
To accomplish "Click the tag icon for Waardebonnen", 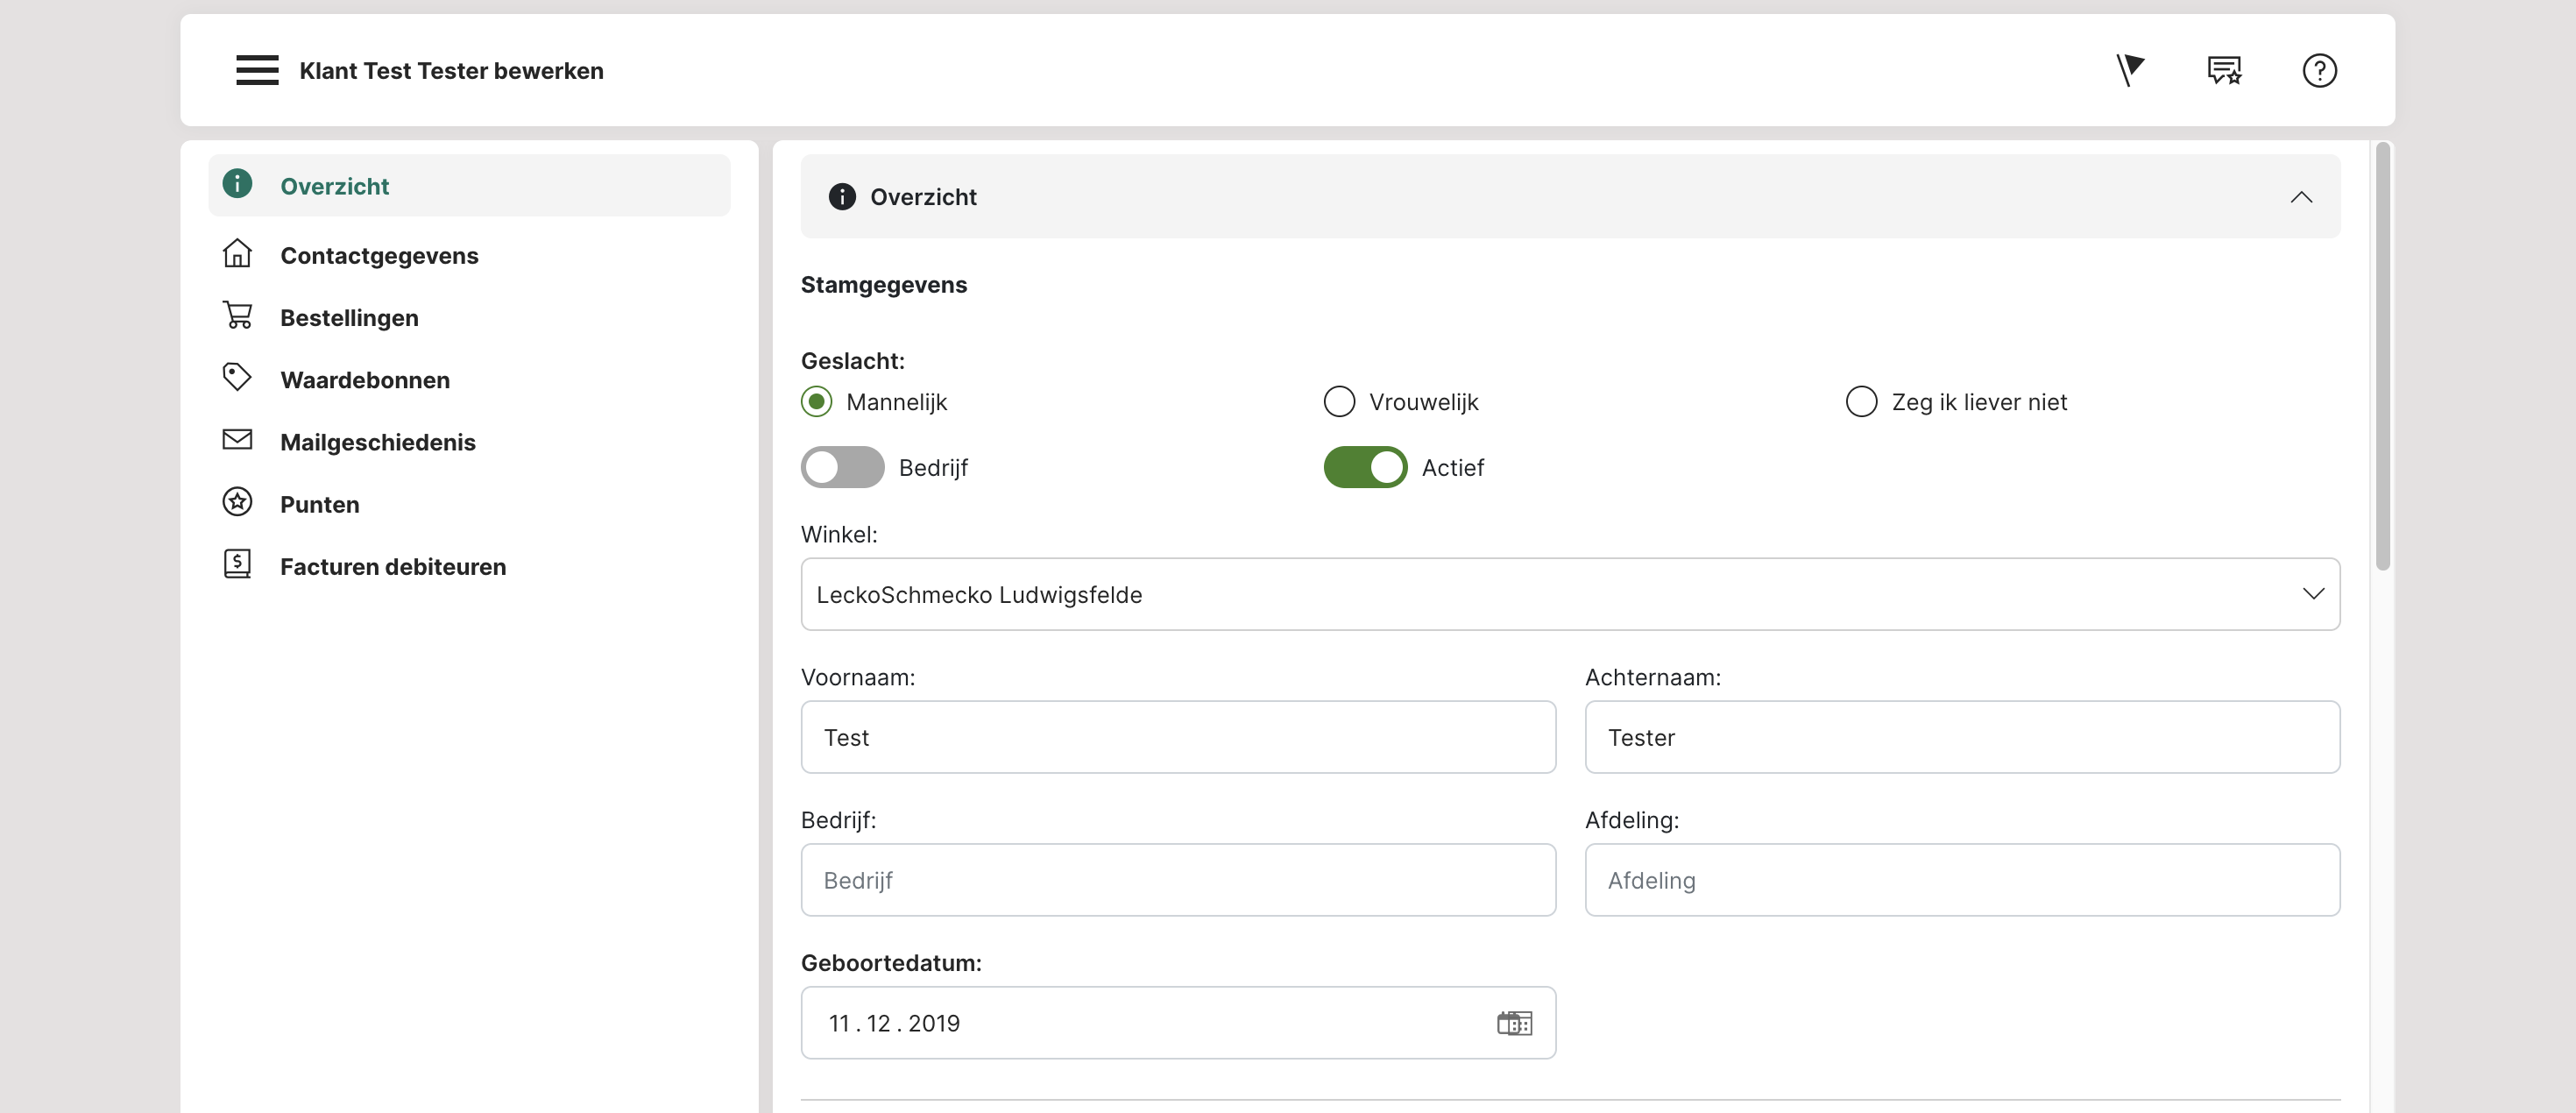I will point(237,378).
